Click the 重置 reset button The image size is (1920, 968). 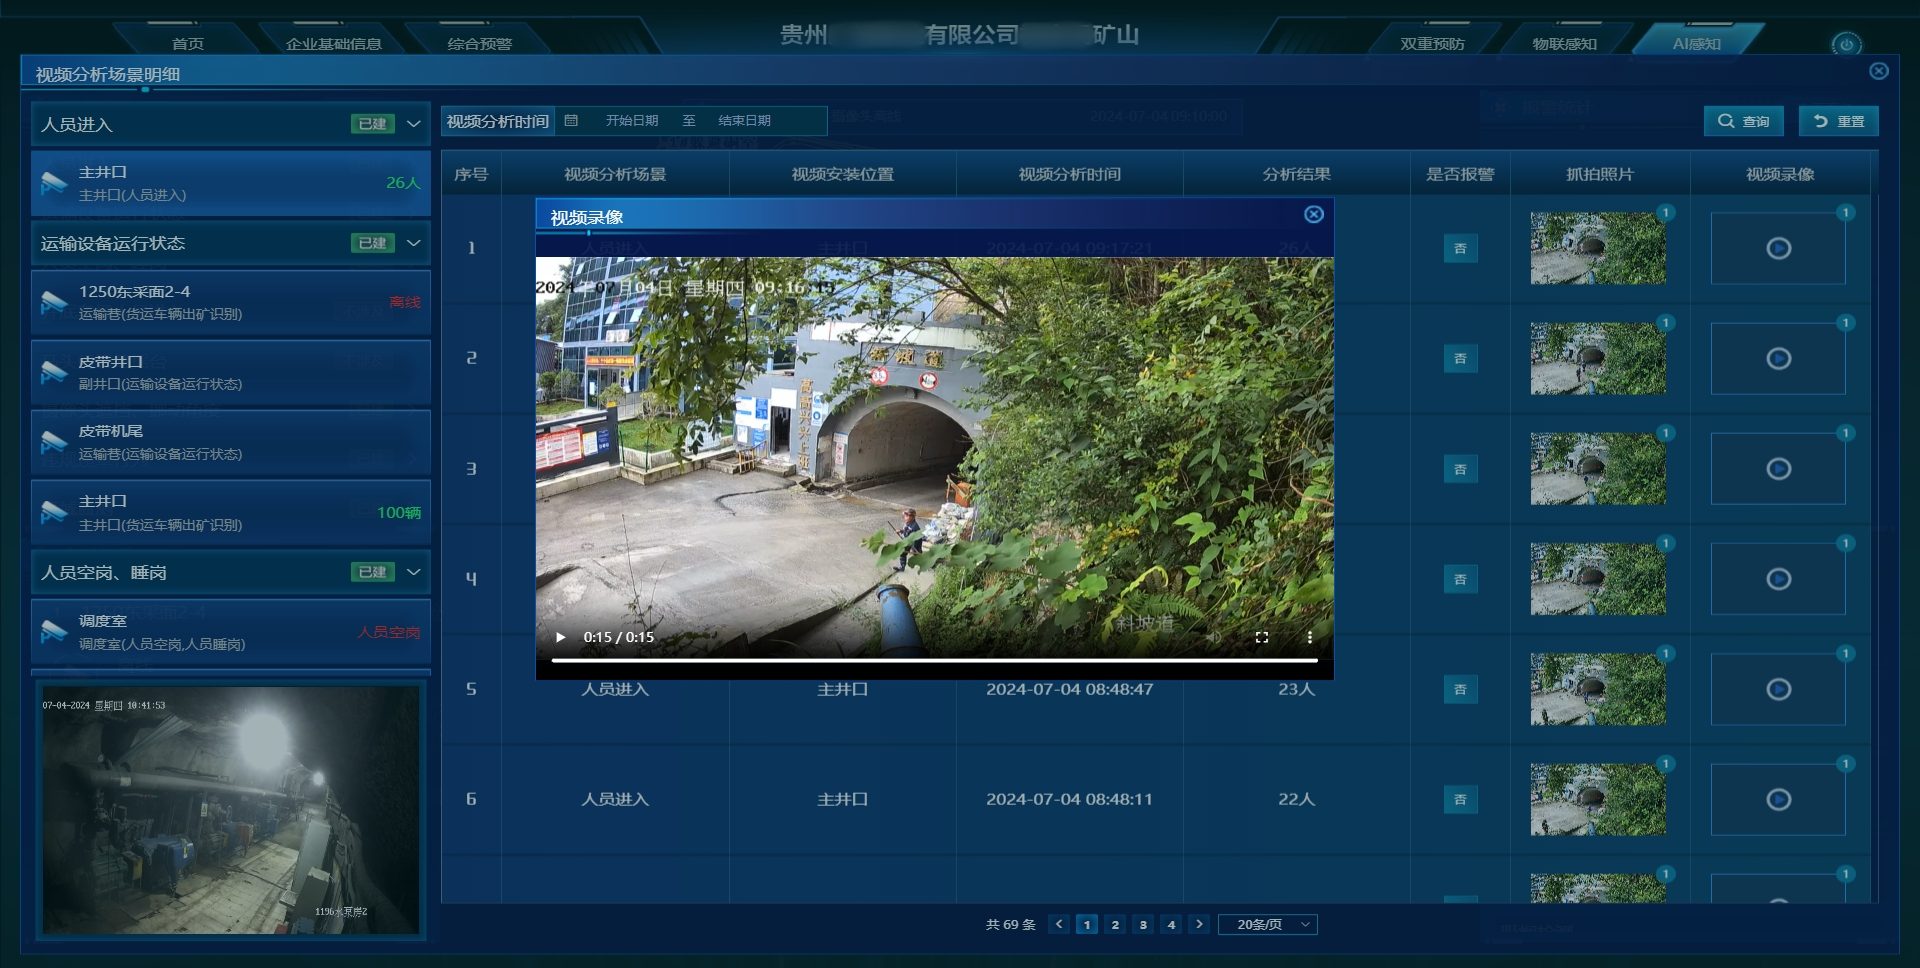tap(1839, 121)
